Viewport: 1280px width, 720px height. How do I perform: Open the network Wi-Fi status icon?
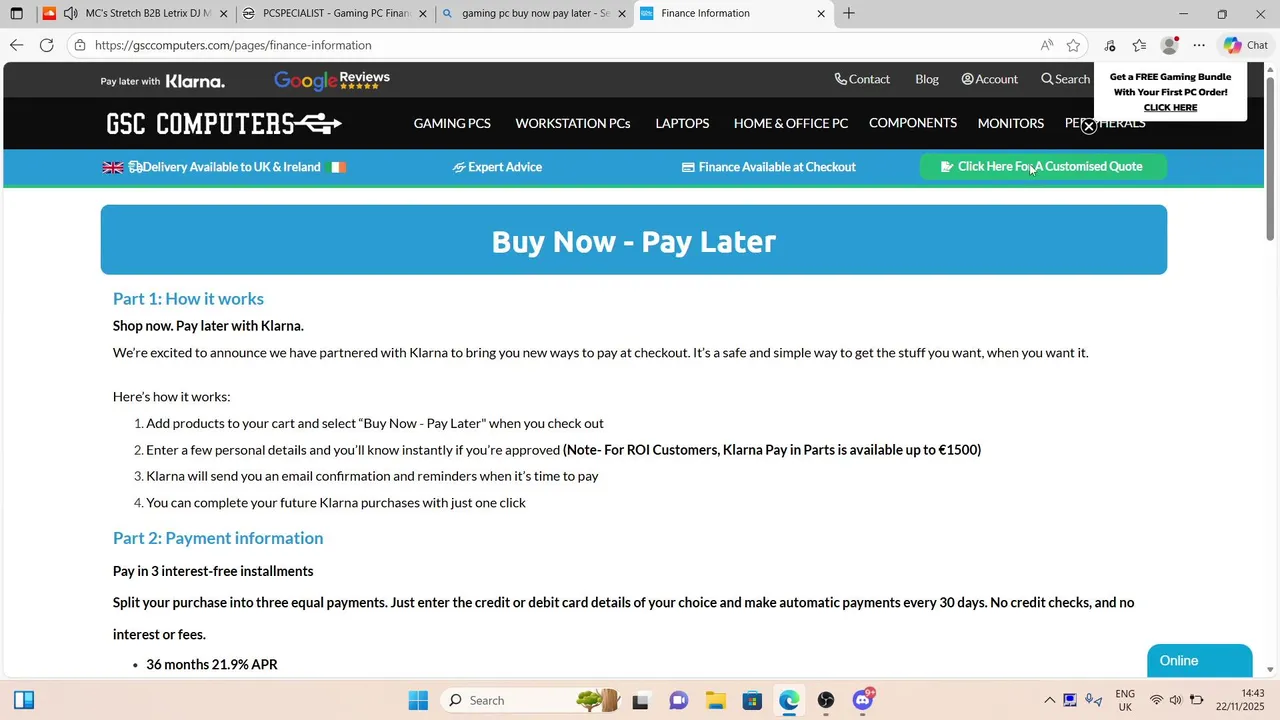(x=1156, y=700)
